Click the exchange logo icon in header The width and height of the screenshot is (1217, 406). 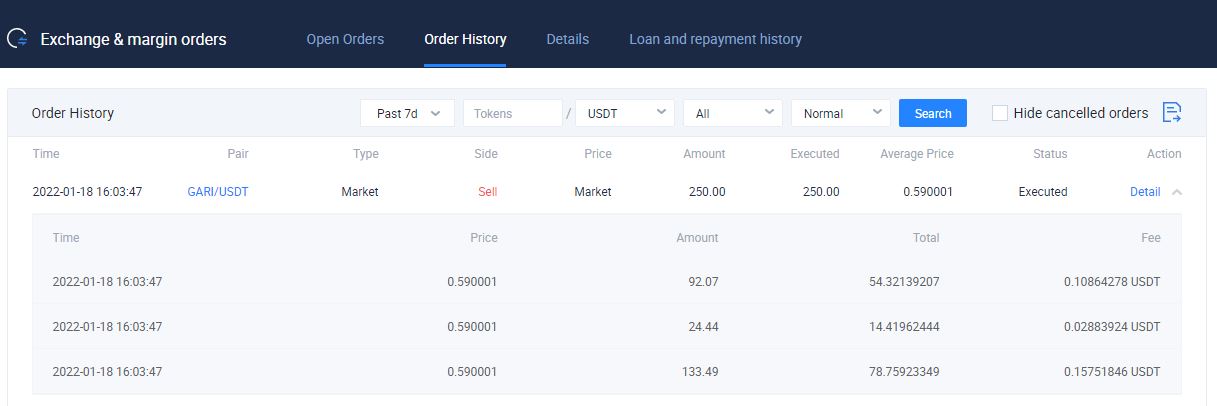[x=17, y=40]
